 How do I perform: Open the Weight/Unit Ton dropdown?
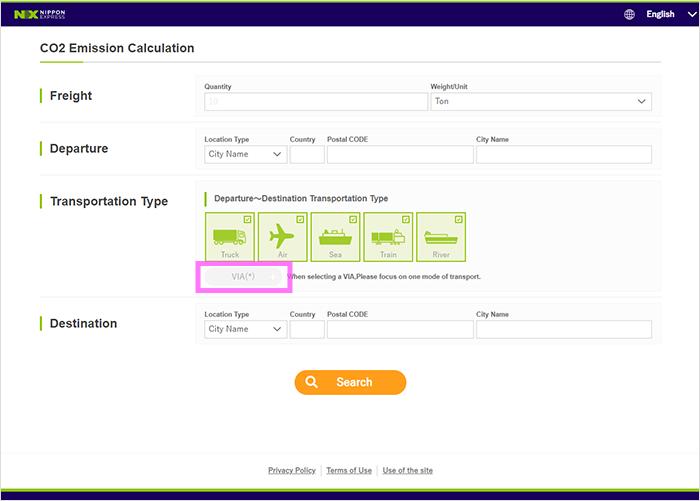pos(540,102)
